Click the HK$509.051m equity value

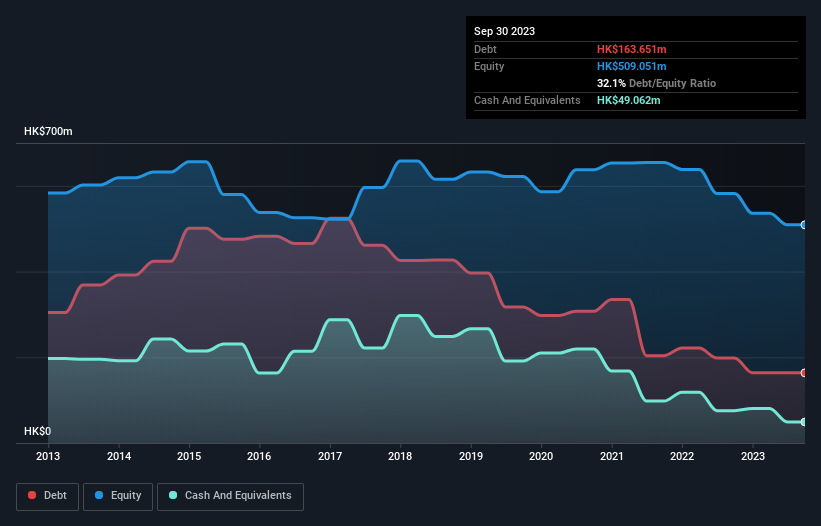point(631,66)
